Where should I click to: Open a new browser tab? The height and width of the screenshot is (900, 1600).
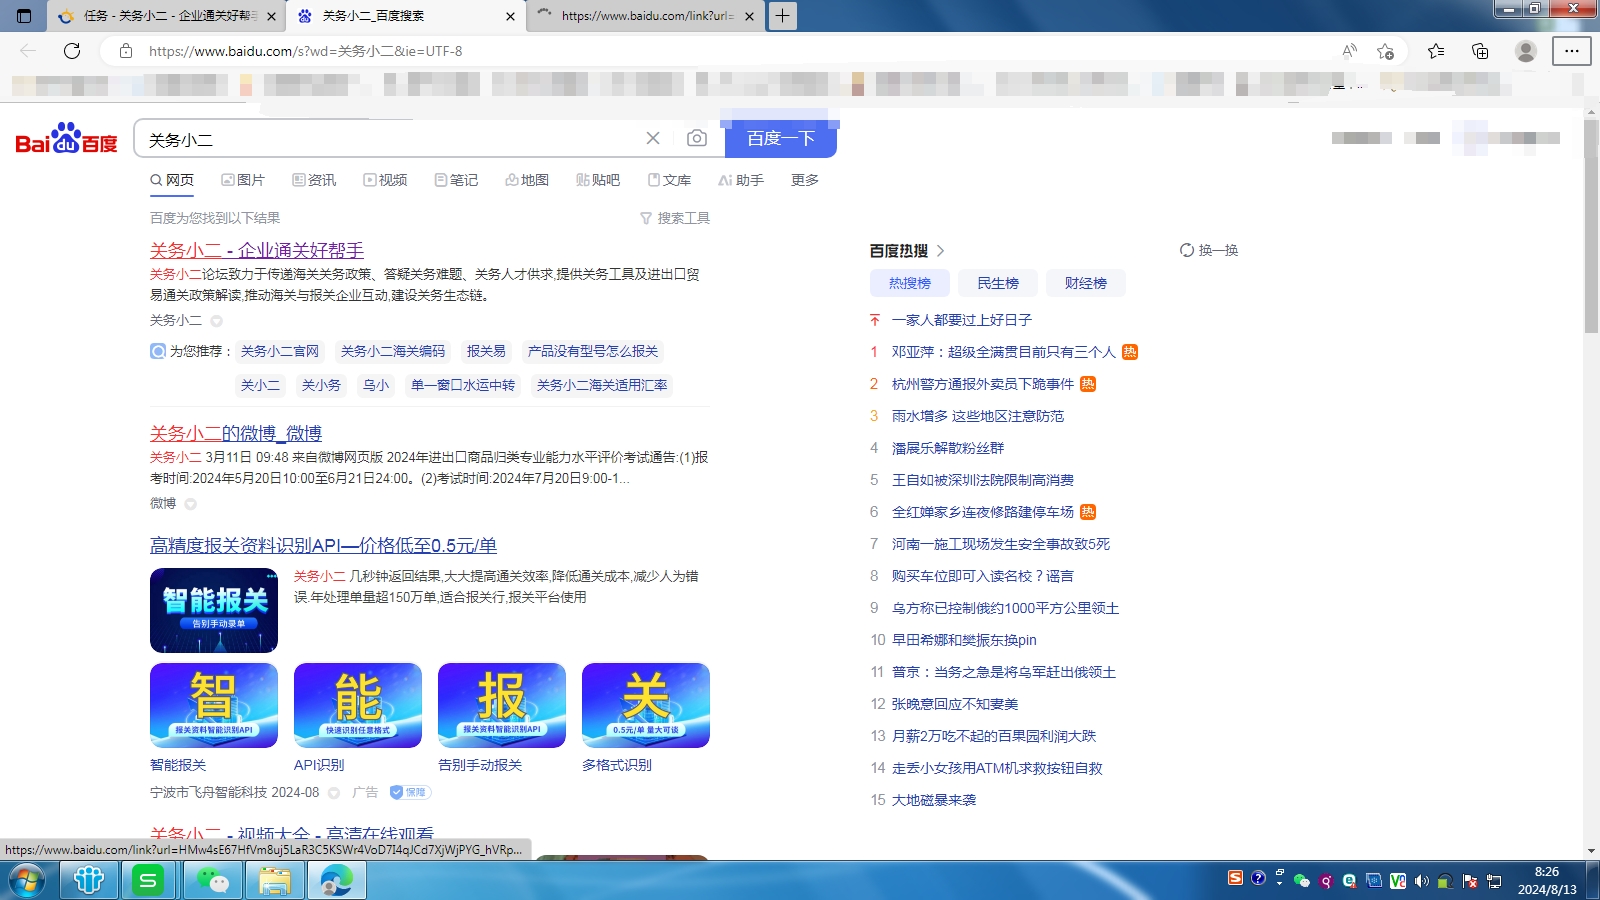click(x=782, y=16)
